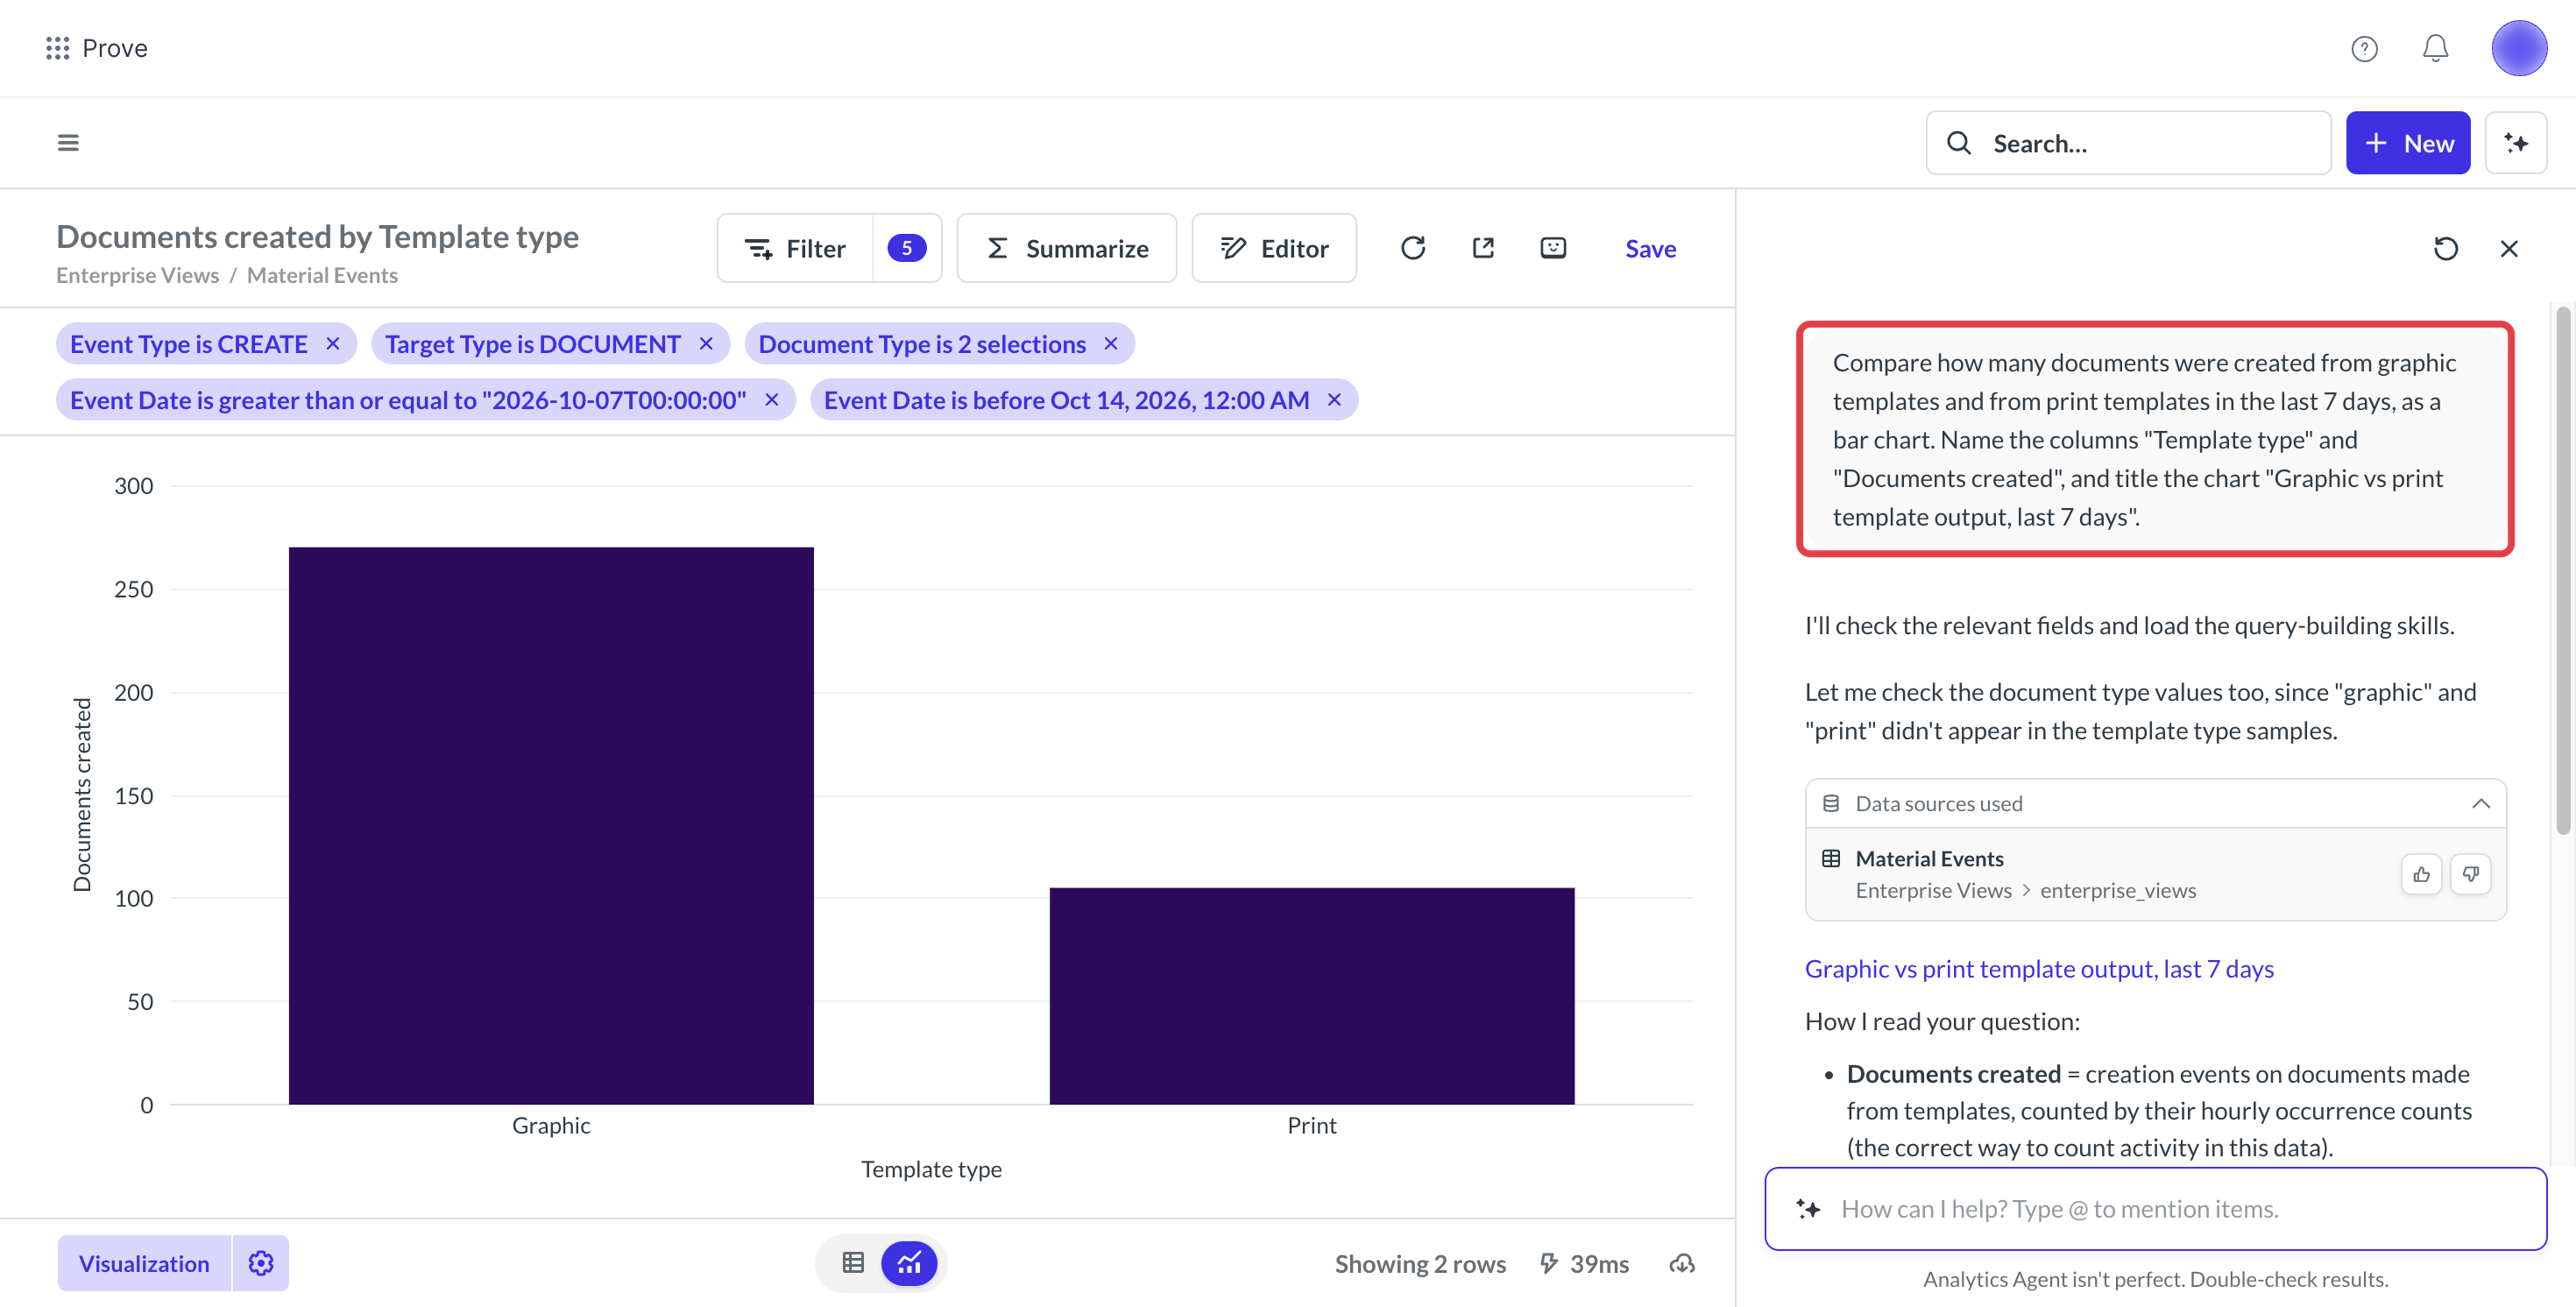The height and width of the screenshot is (1307, 2576).
Task: Edit the Target Type is DOCUMENT filter
Action: (x=532, y=344)
